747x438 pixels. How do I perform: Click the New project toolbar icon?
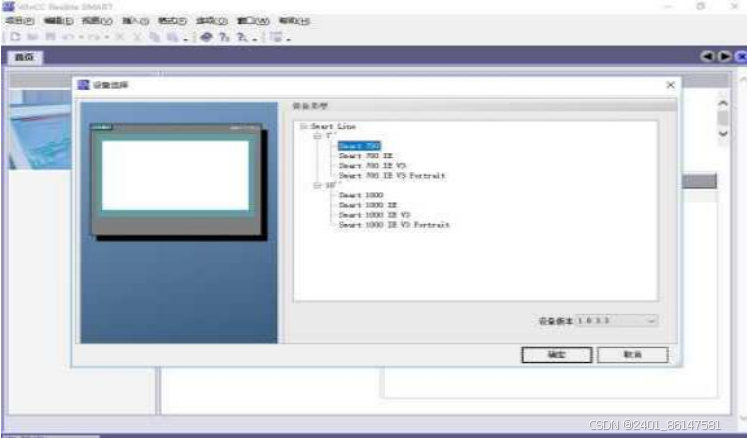(x=15, y=37)
